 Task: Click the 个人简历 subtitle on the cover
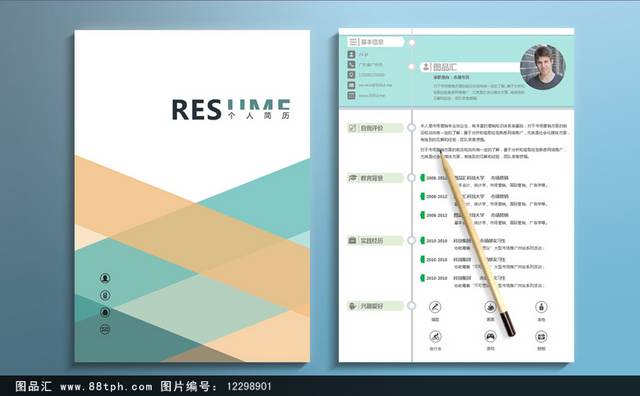[x=259, y=116]
